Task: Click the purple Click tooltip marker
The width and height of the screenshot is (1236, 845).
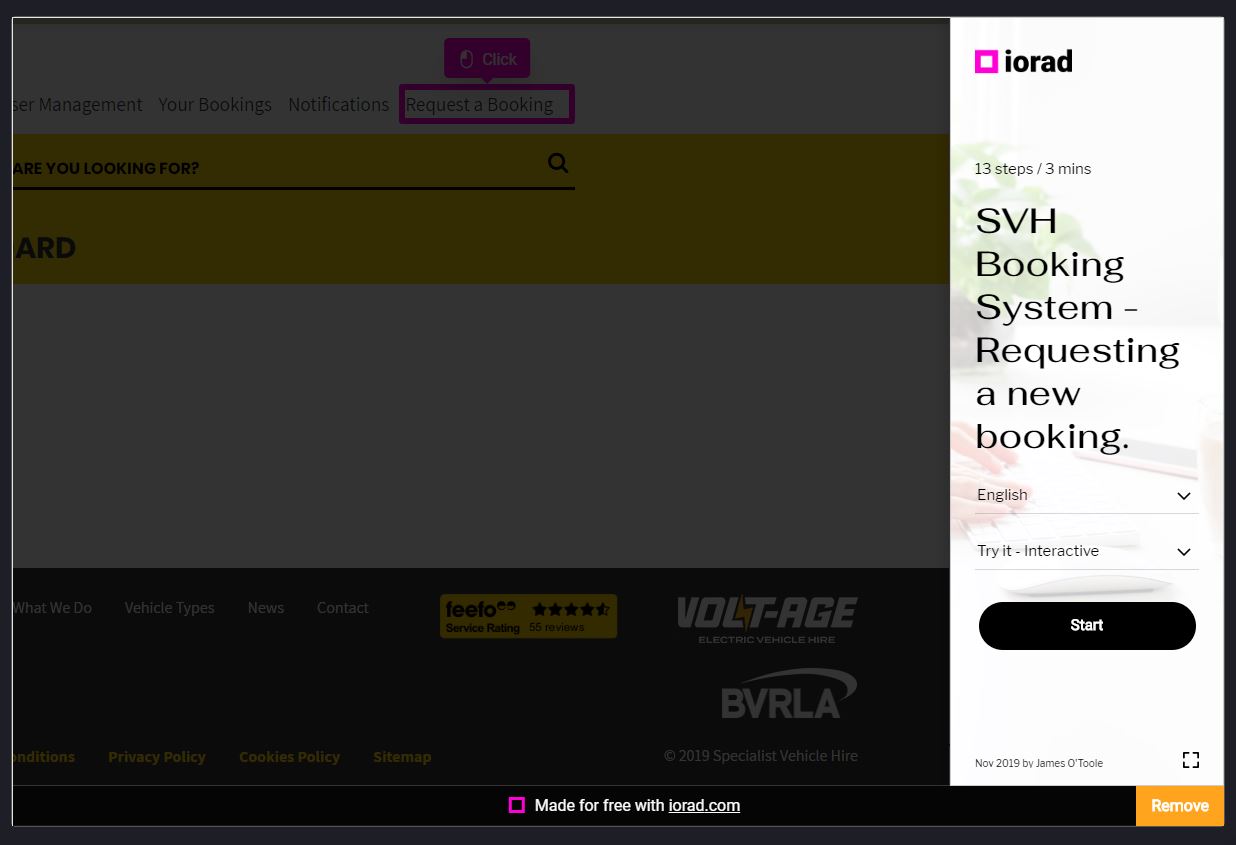Action: point(487,59)
